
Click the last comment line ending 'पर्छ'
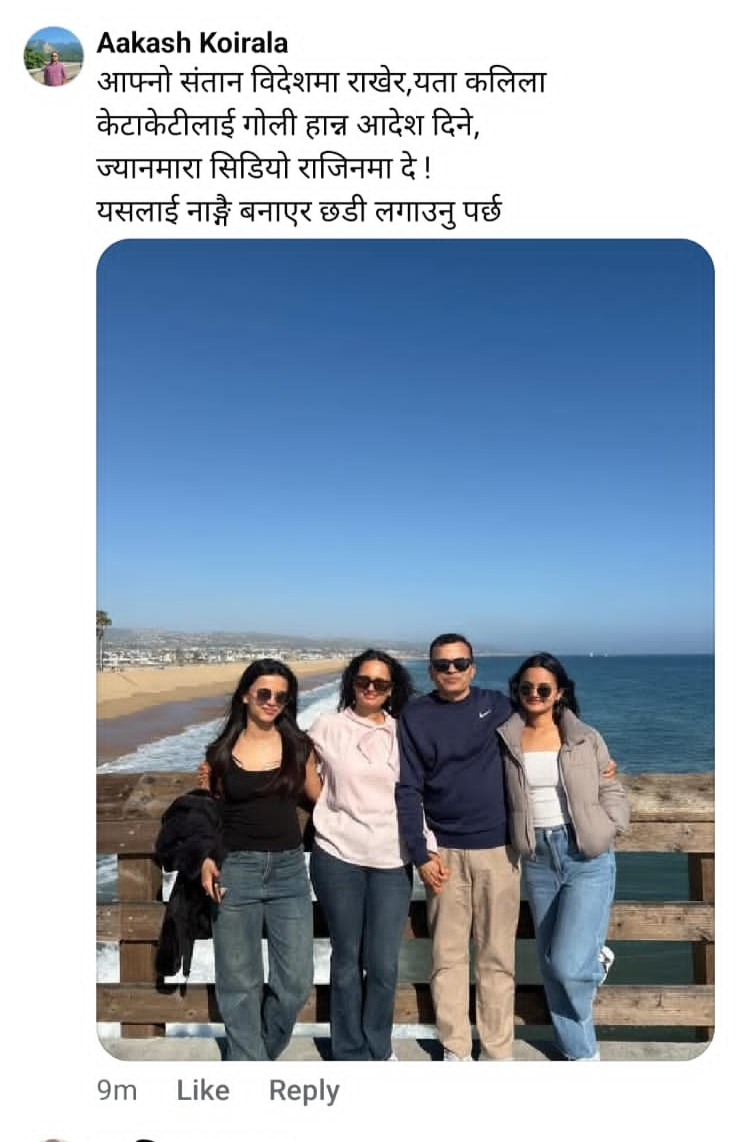coord(299,211)
